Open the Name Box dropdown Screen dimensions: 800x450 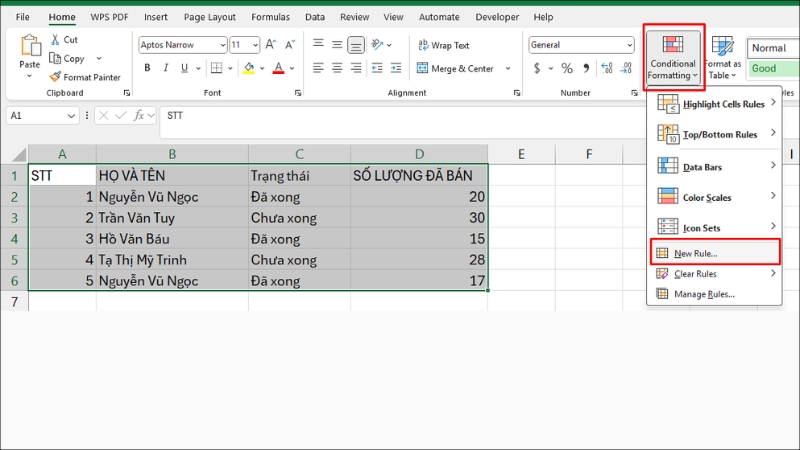click(x=71, y=116)
